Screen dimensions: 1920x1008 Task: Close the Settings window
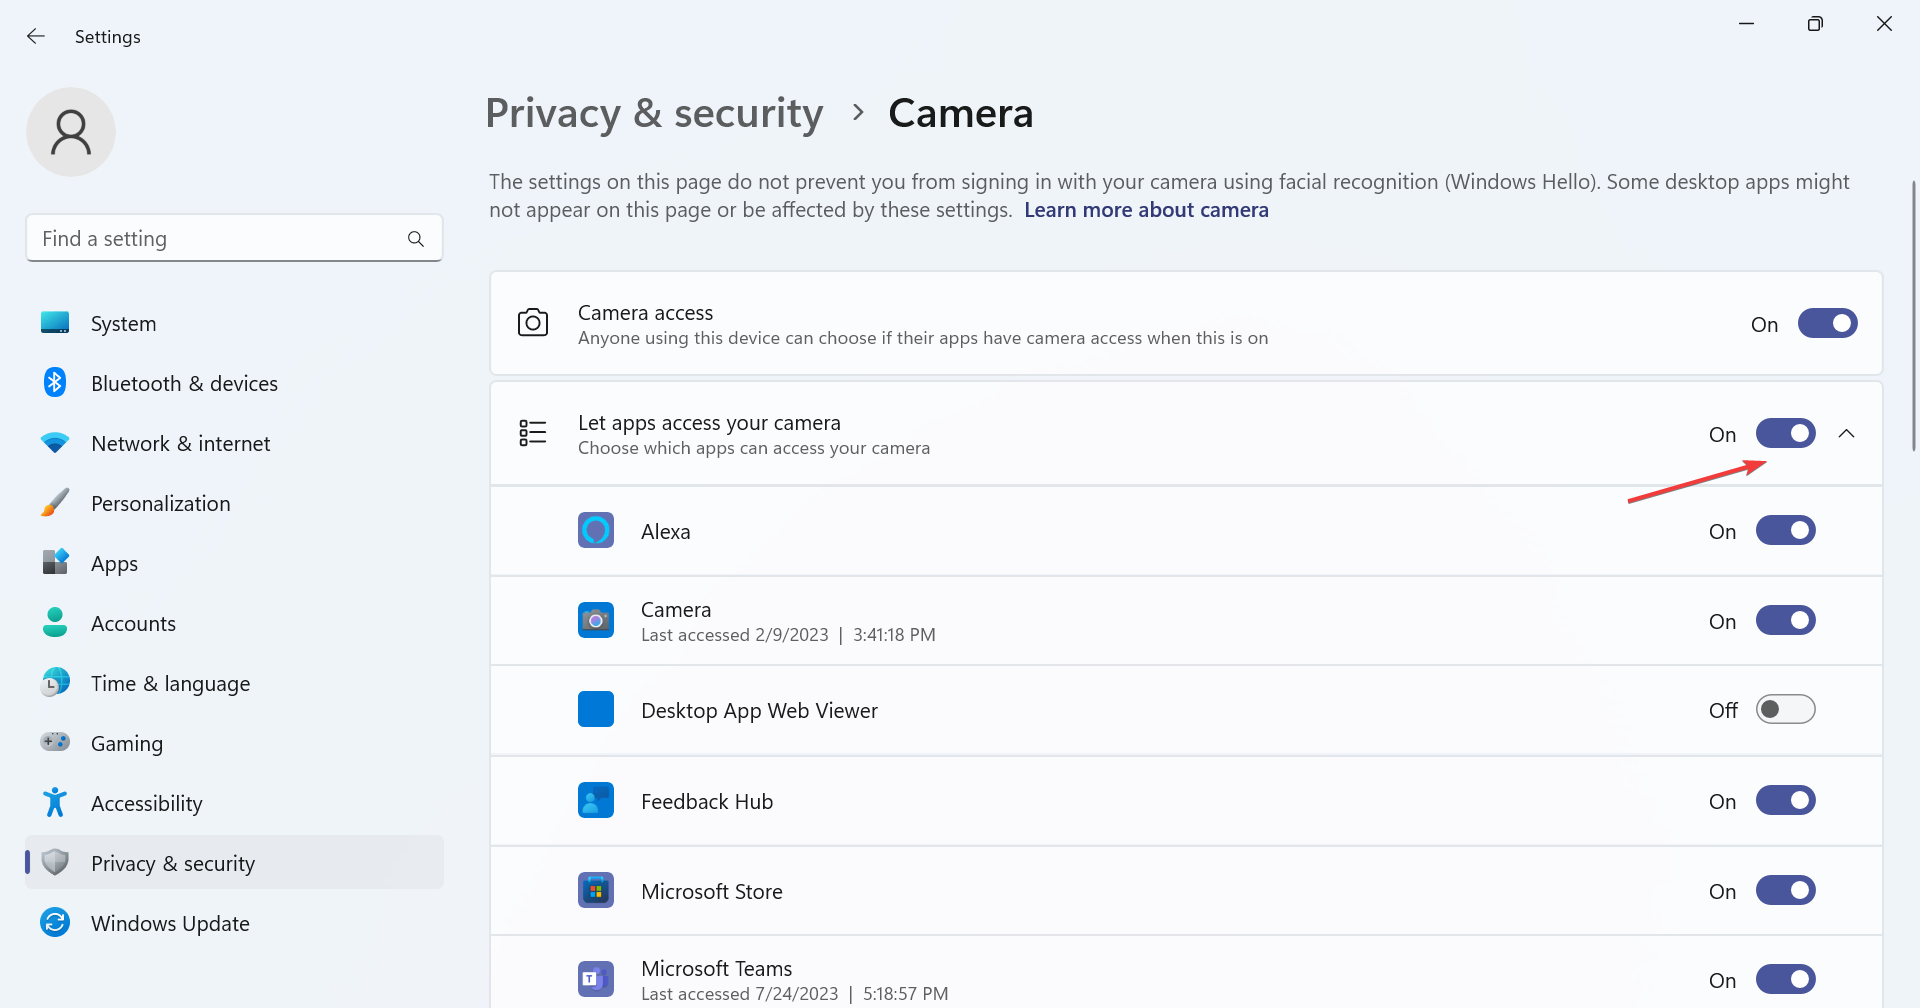point(1884,23)
